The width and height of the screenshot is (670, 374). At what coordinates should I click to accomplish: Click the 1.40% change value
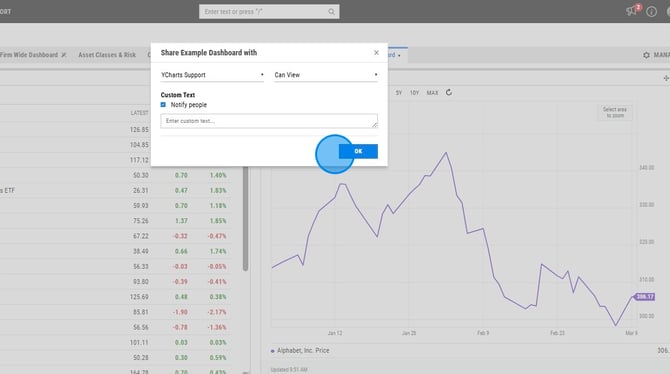click(x=218, y=175)
